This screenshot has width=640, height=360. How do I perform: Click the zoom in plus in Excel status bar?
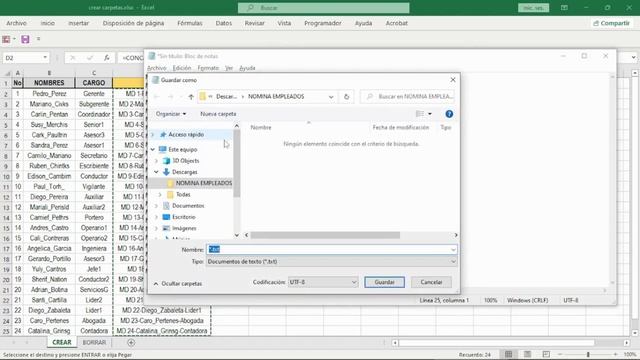pyautogui.click(x=616, y=354)
